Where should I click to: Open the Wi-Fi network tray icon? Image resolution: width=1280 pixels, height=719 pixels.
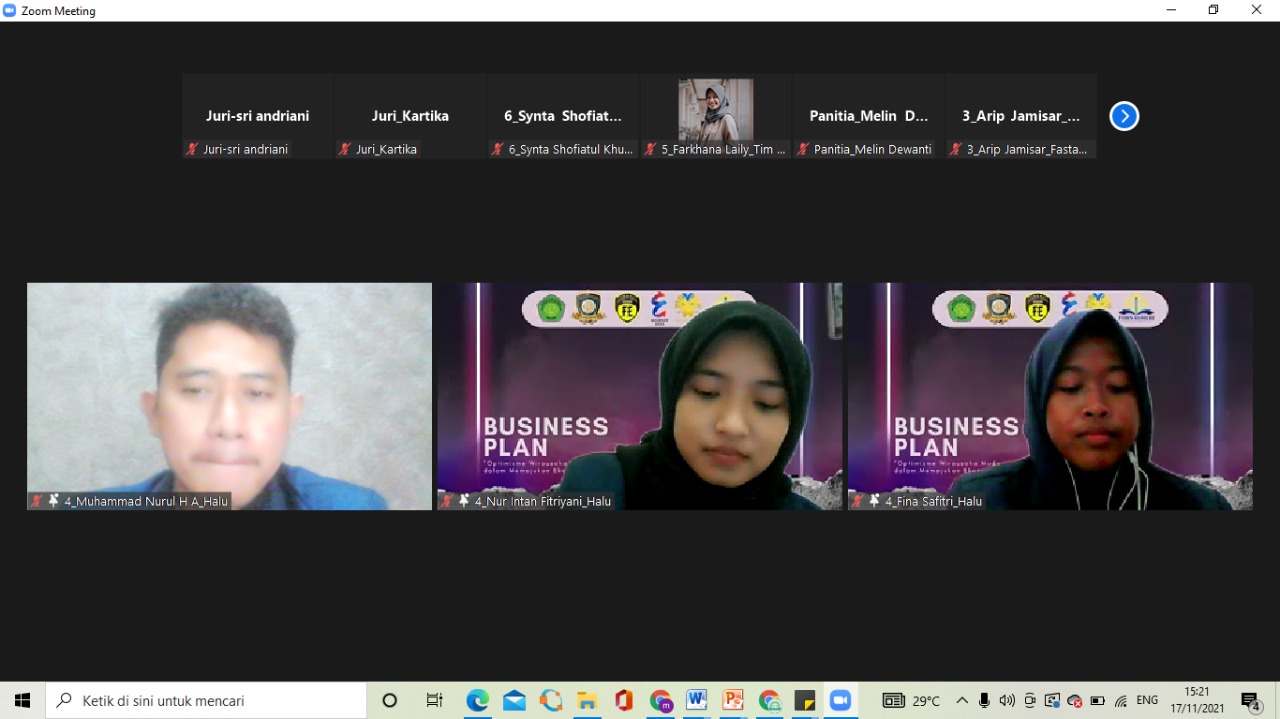click(1121, 701)
